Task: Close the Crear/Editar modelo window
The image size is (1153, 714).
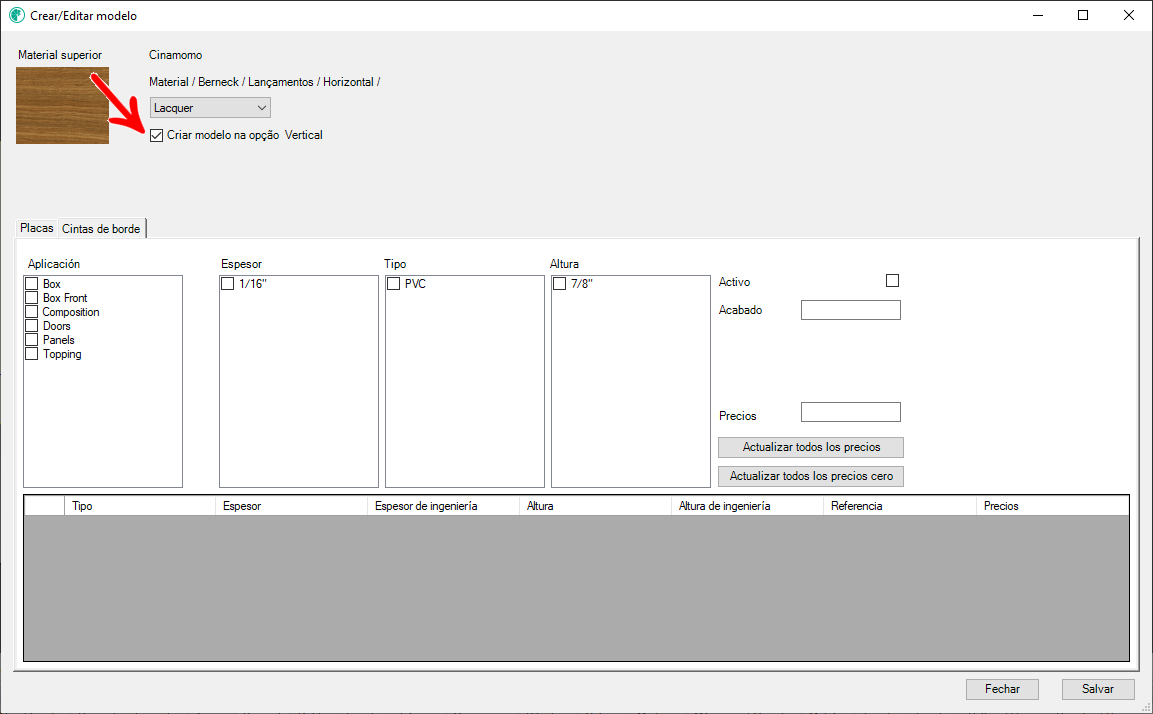Action: (x=1129, y=15)
